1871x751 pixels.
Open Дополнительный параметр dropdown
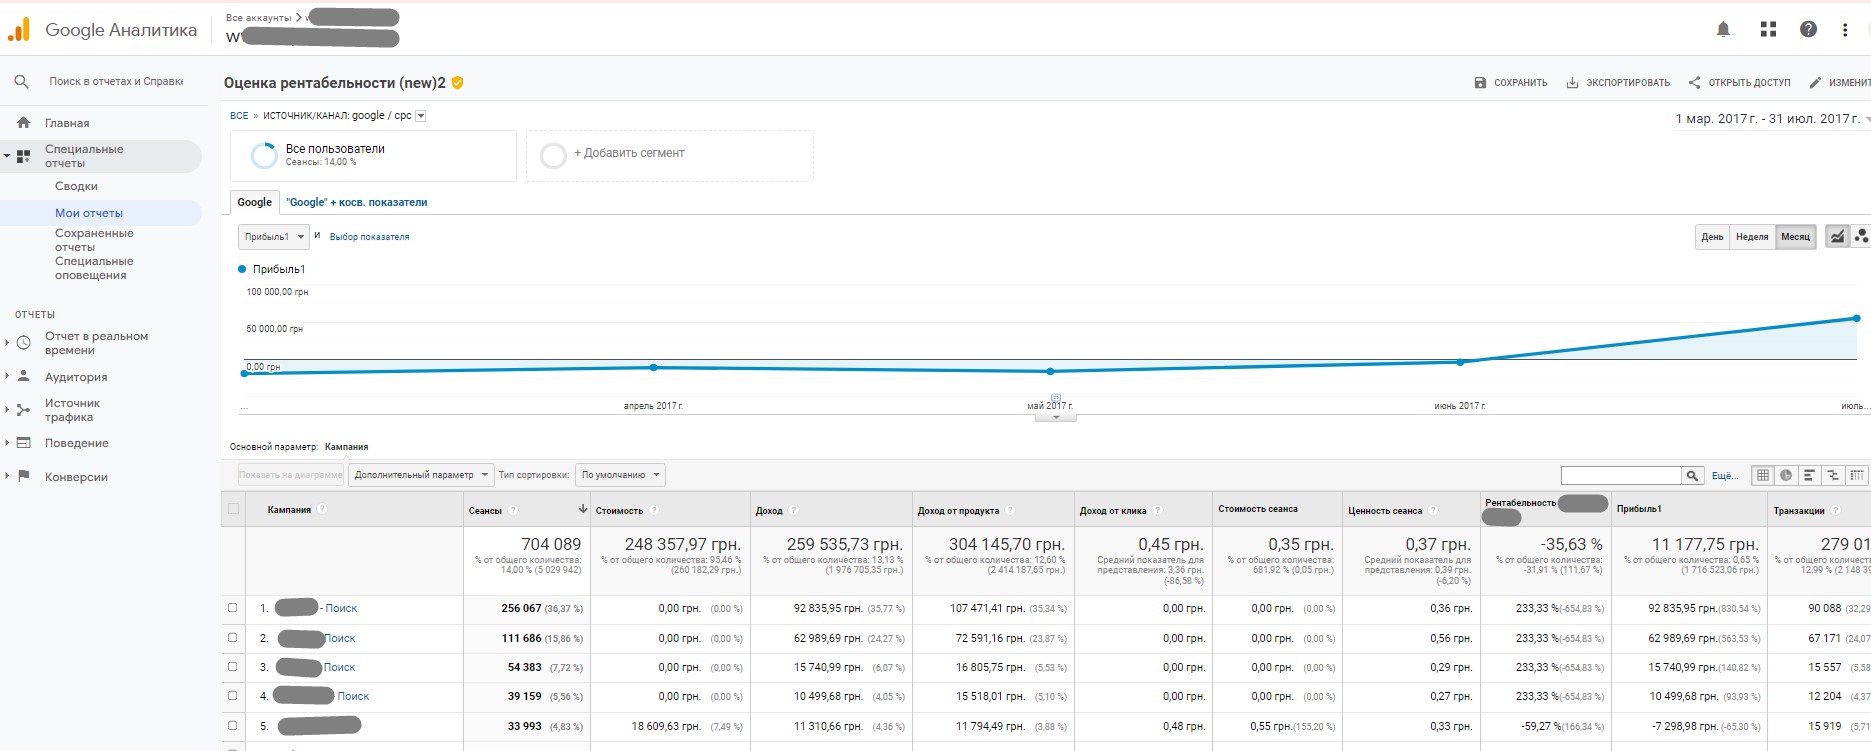pyautogui.click(x=421, y=475)
